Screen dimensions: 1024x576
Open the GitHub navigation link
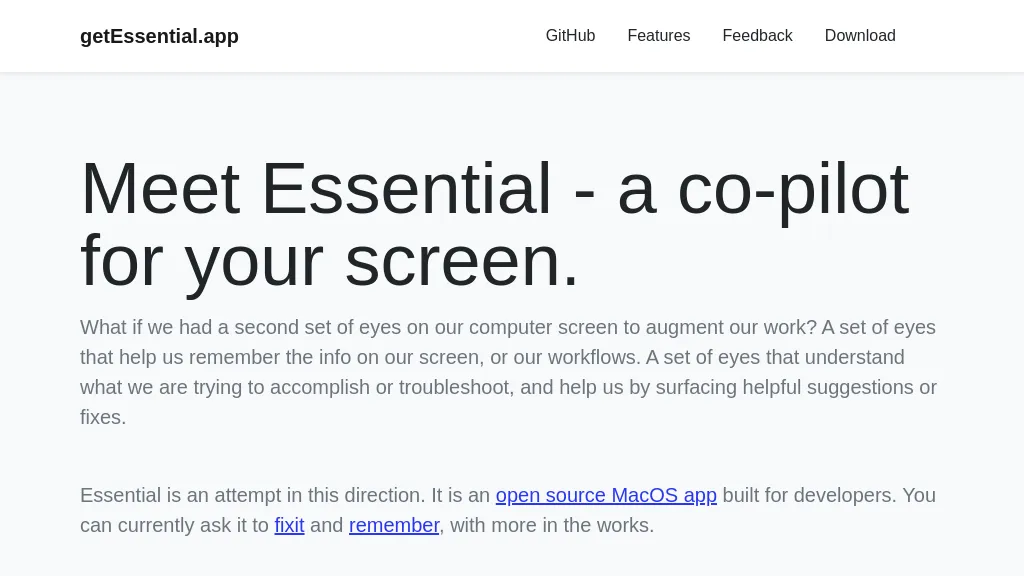pos(570,36)
